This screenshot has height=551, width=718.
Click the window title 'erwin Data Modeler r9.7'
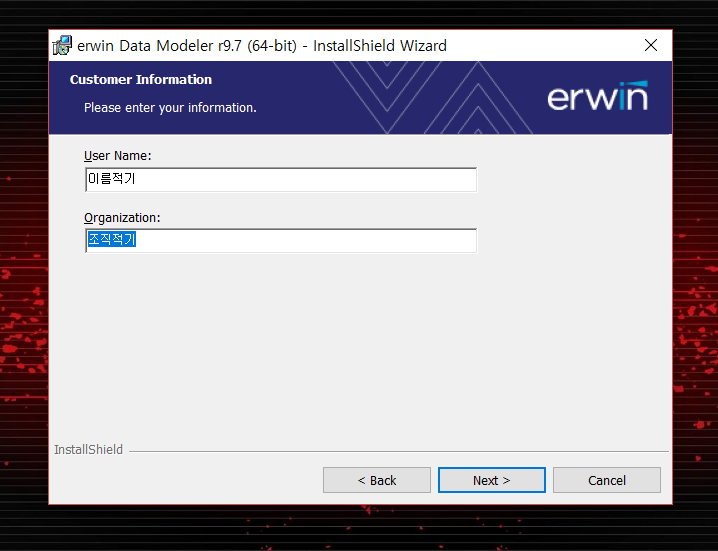262,46
